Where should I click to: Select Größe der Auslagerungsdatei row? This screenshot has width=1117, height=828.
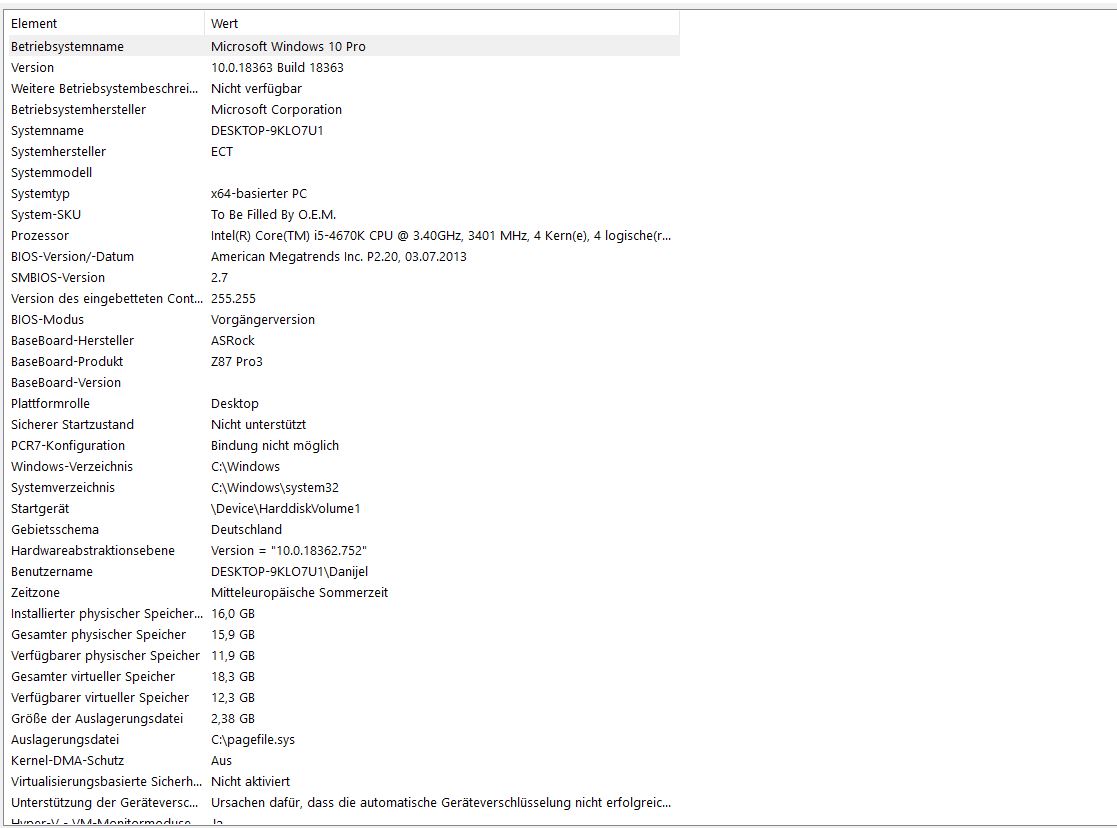[343, 719]
